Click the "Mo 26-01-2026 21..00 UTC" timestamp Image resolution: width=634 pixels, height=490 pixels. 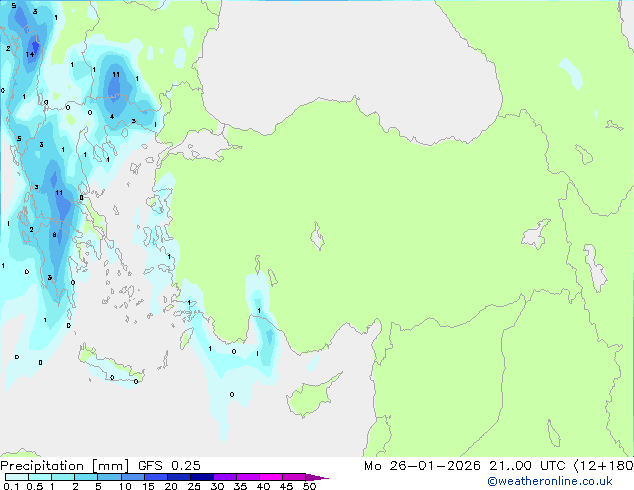(465, 466)
